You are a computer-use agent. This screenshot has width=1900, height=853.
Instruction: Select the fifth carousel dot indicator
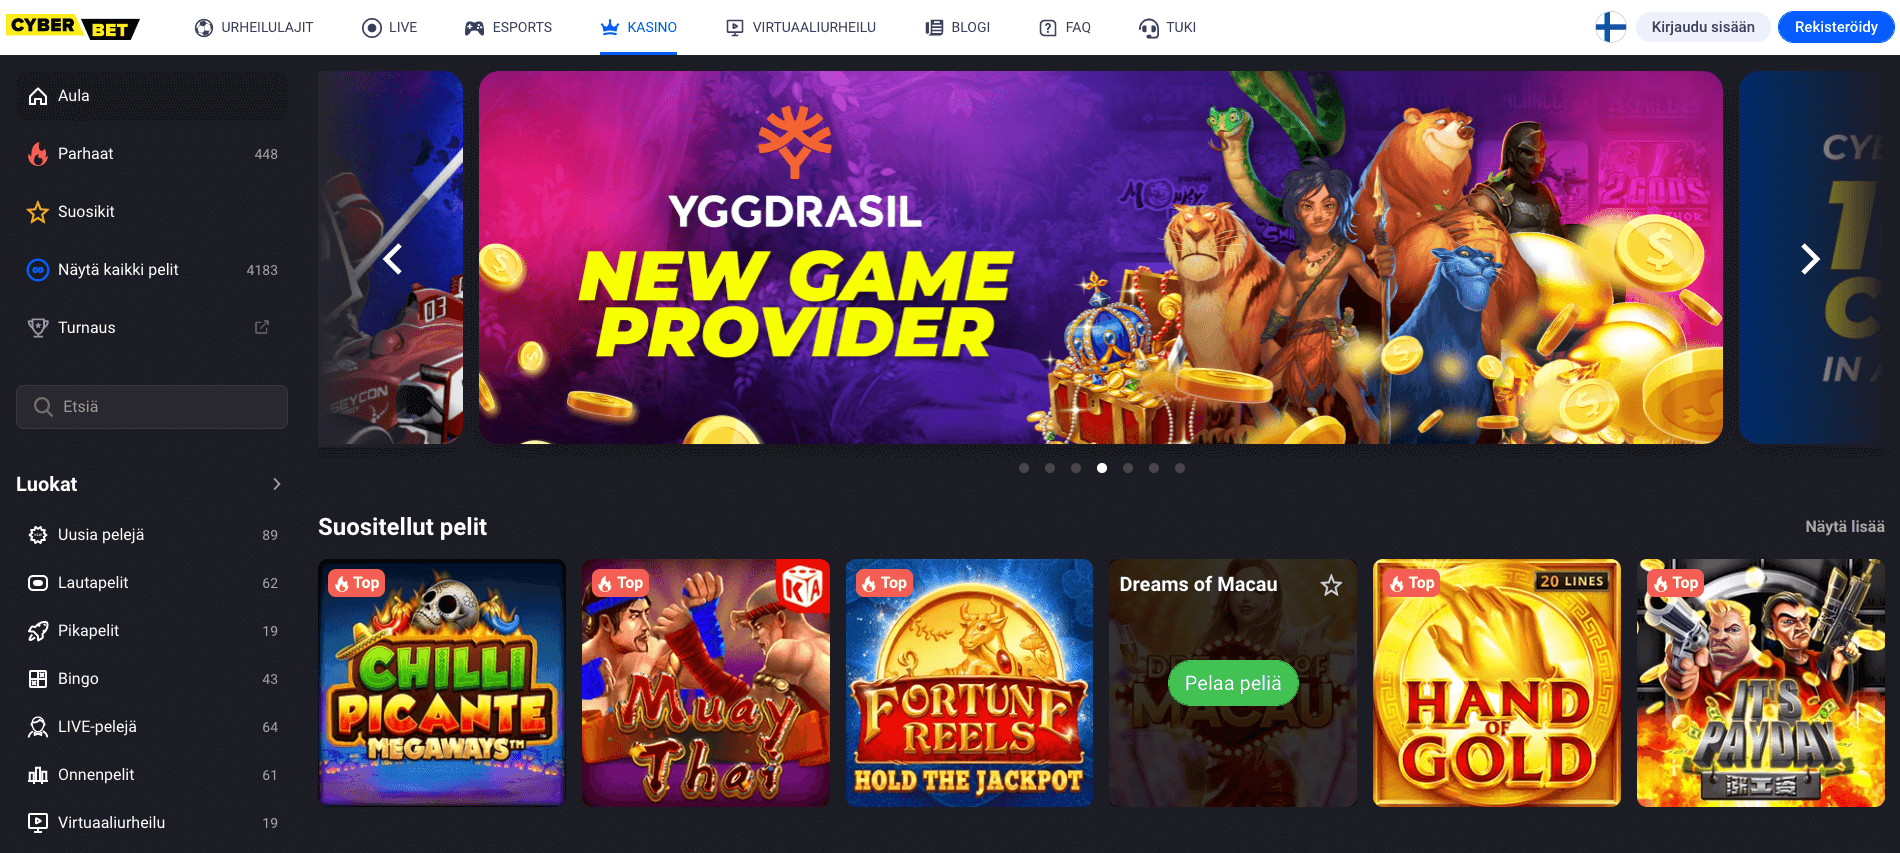[1128, 468]
